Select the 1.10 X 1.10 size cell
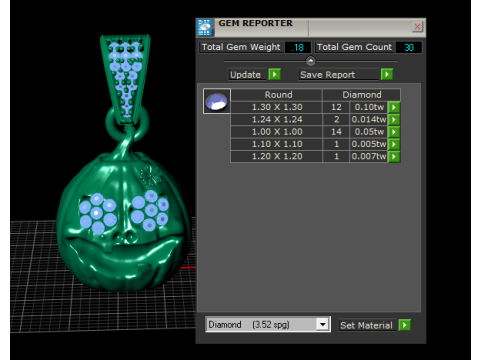Screen dimensions: 480x360 click(x=277, y=144)
